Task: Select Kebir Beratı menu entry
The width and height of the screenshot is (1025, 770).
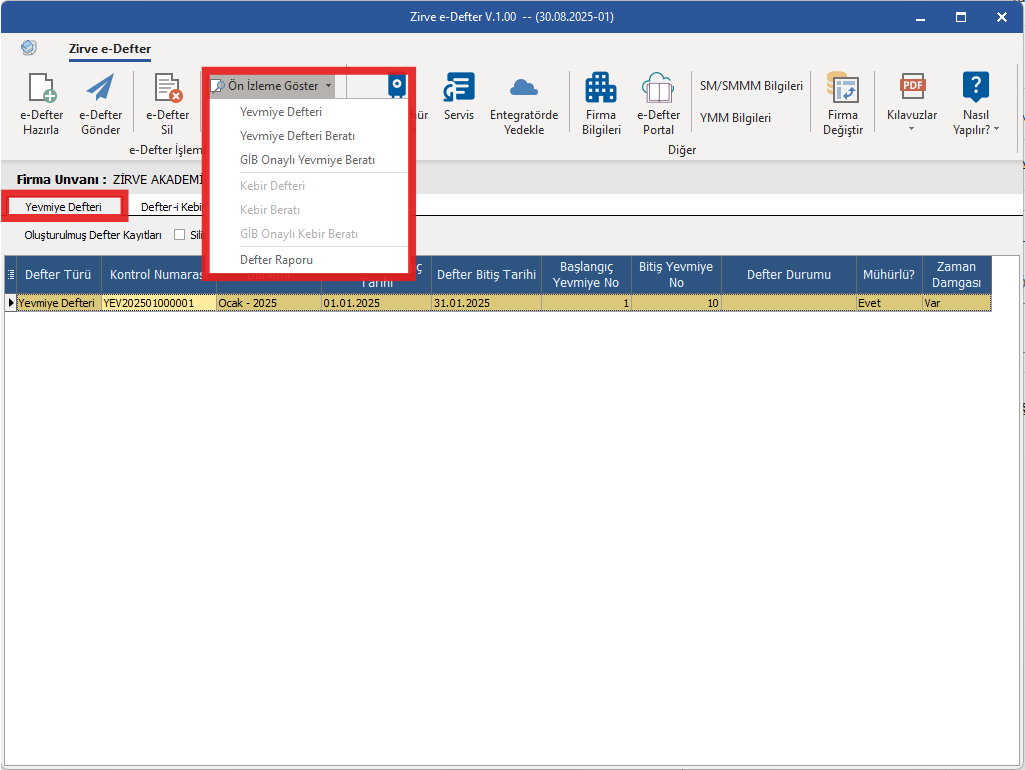Action: coord(269,210)
